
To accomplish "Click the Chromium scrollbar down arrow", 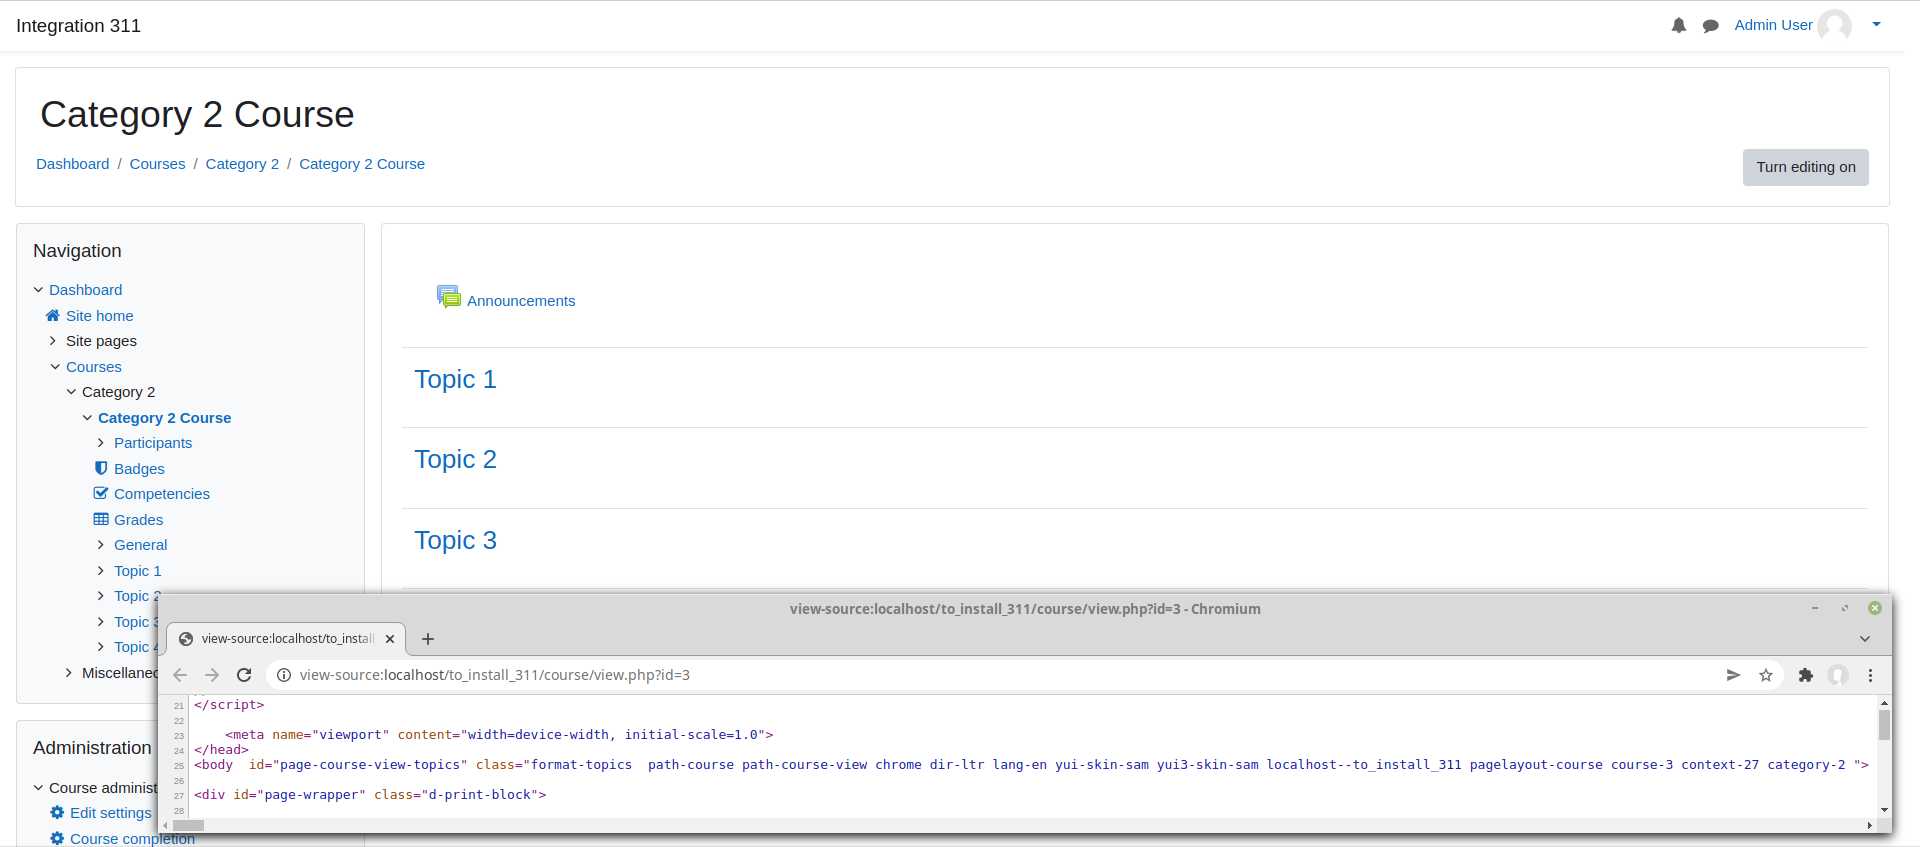I will tap(1884, 810).
